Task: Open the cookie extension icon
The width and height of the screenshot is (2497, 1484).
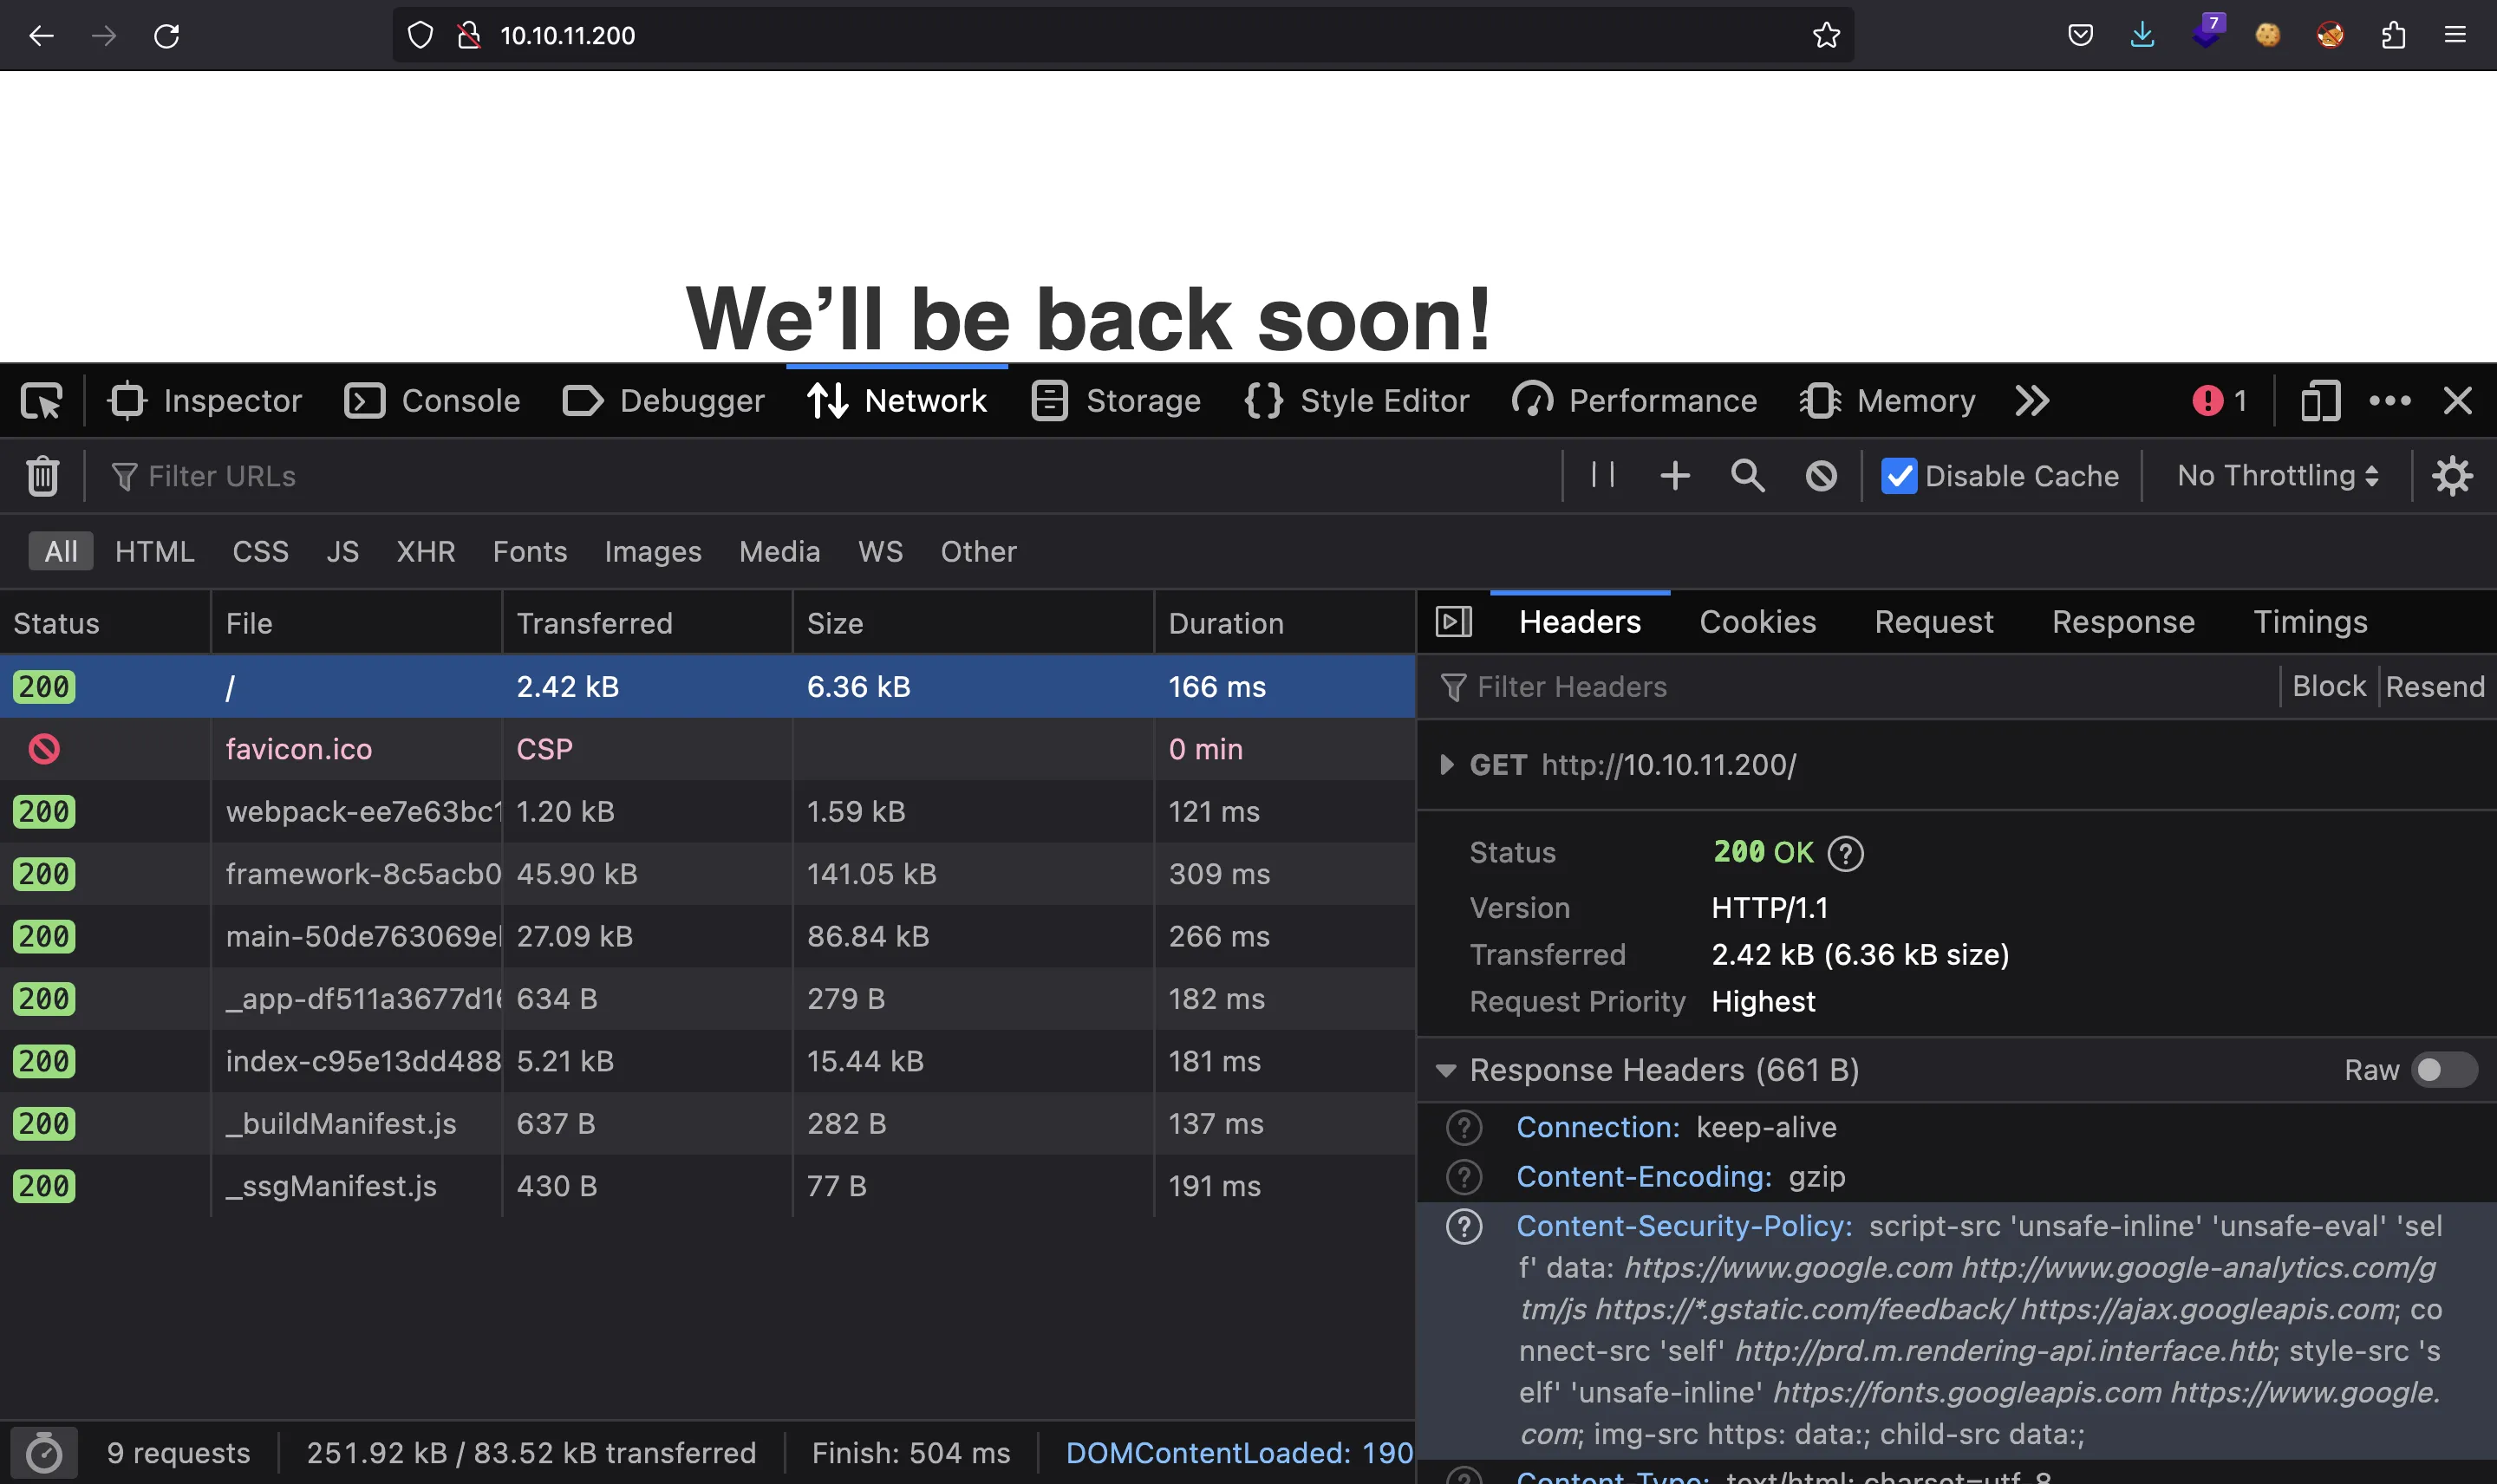Action: (2268, 36)
